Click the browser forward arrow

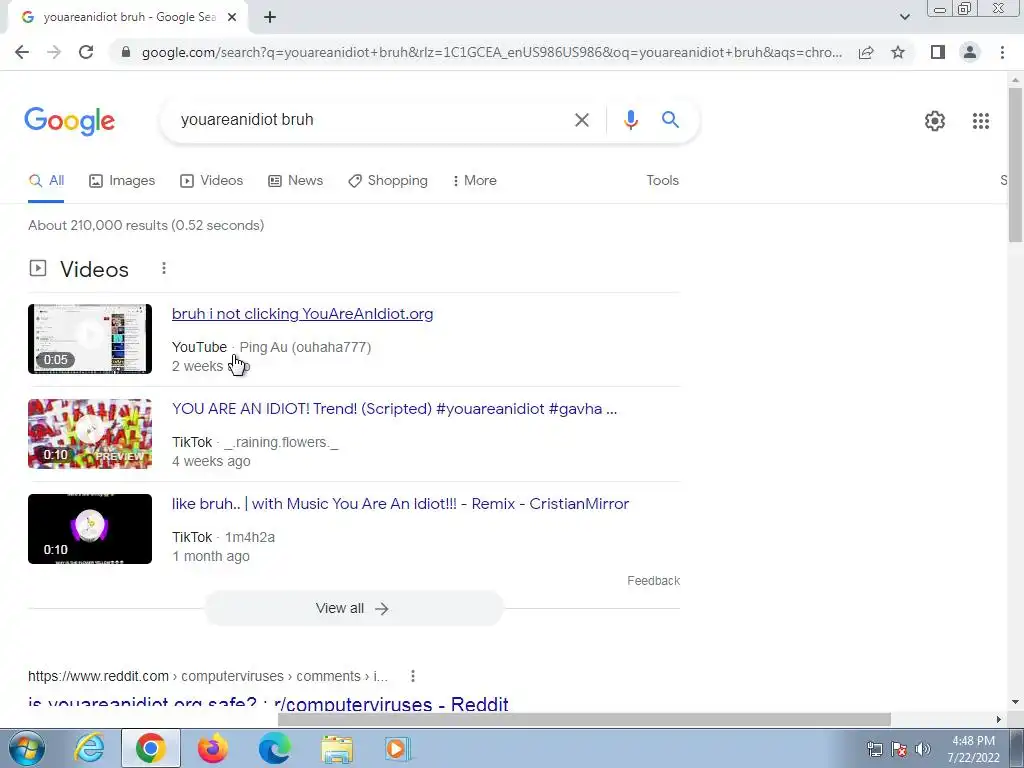click(x=54, y=52)
